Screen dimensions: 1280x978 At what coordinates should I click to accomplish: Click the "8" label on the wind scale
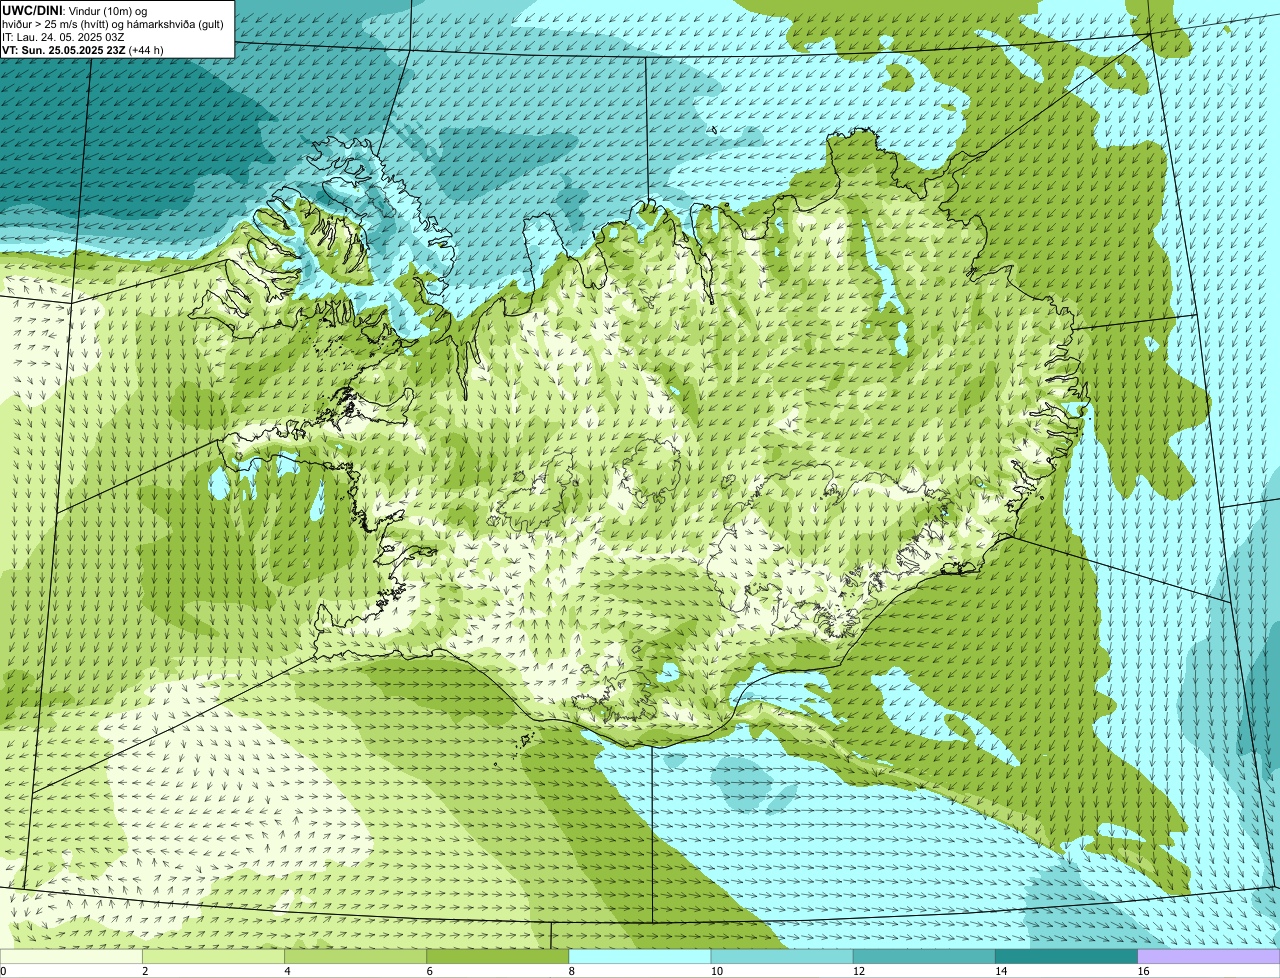coord(572,971)
